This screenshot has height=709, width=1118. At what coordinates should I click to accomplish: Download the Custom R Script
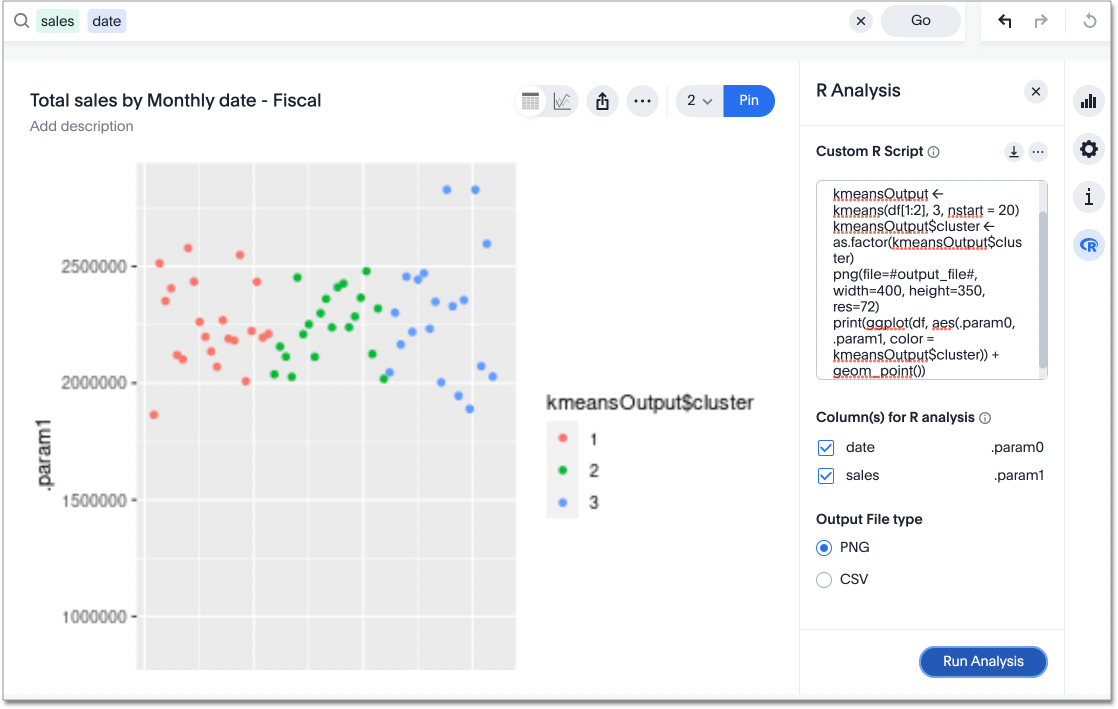click(x=1013, y=151)
